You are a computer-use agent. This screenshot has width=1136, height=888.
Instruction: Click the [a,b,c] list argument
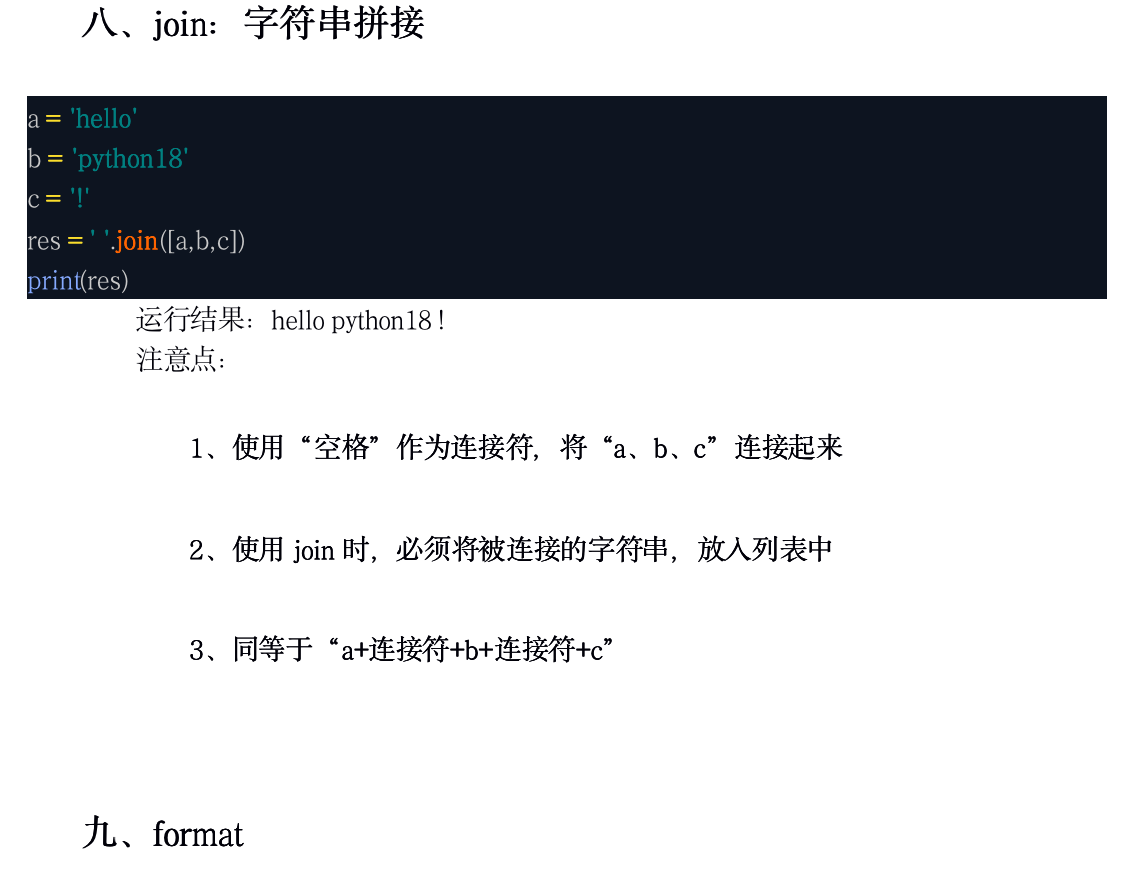click(x=203, y=241)
